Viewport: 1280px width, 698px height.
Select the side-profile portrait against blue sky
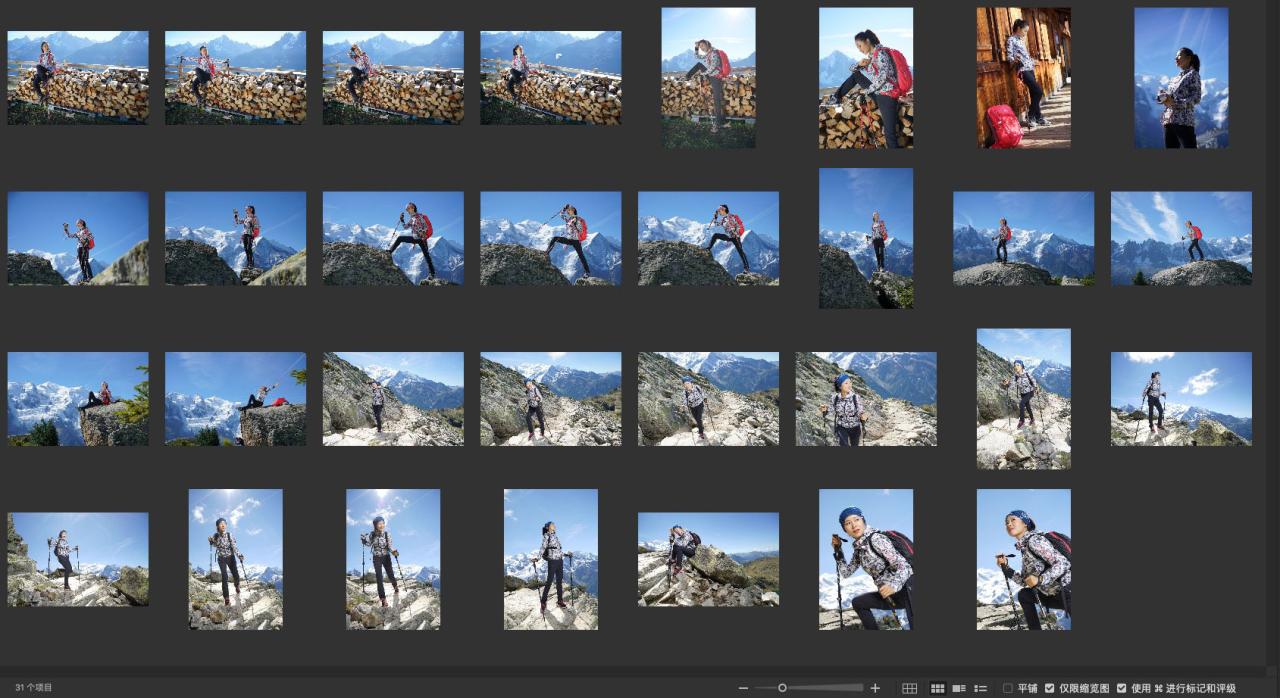pyautogui.click(x=1181, y=78)
